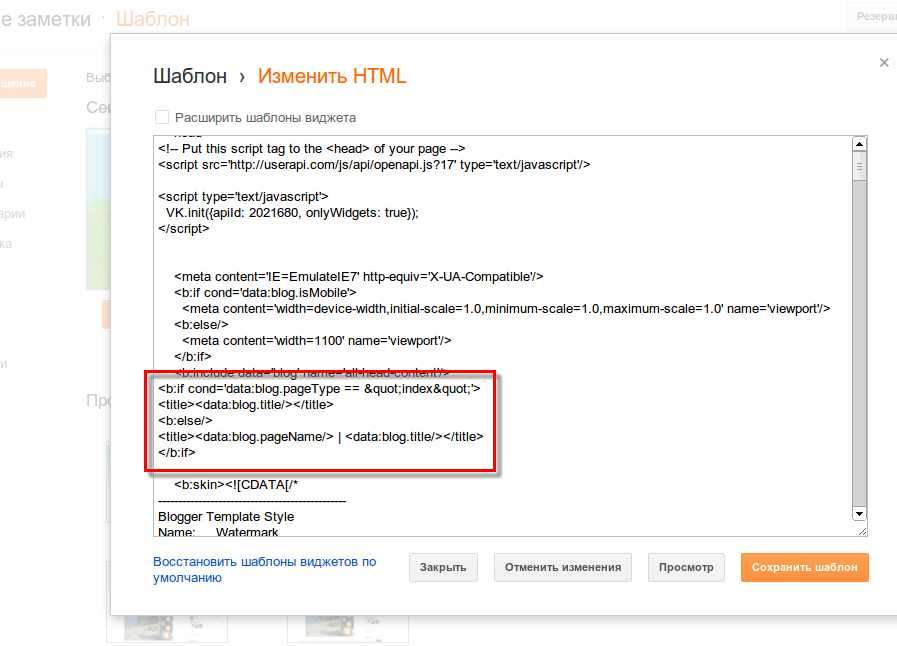Click scrollbar up arrow in code editor
The width and height of the screenshot is (897, 646).
859,144
